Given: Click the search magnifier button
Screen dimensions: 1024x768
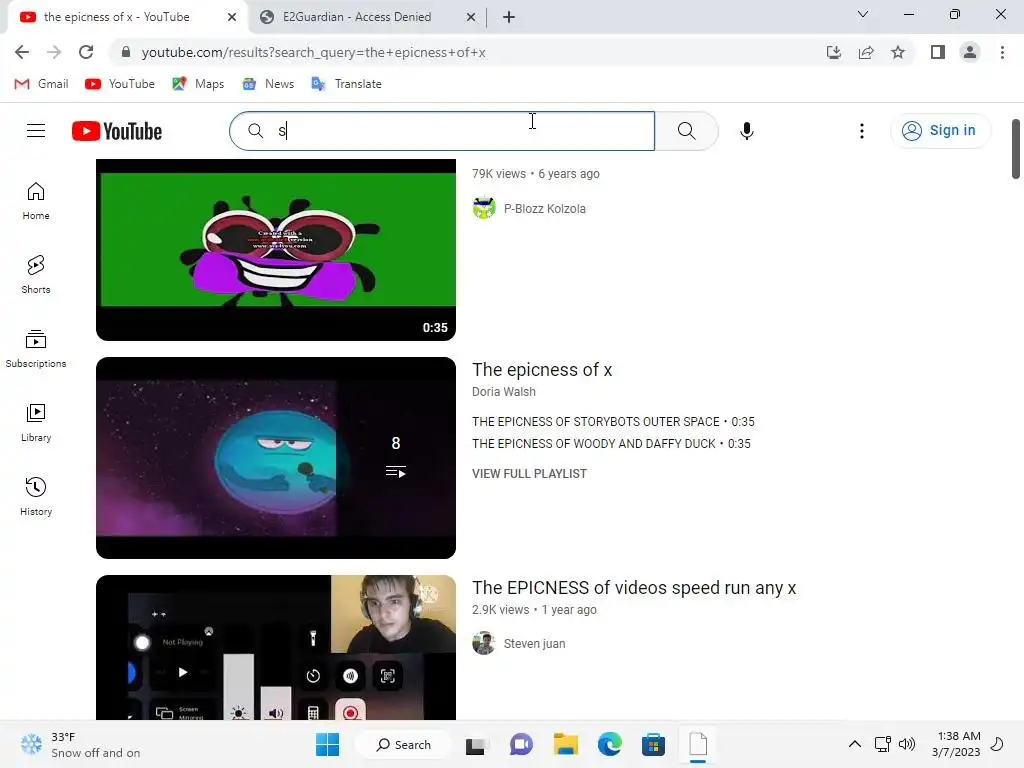Looking at the screenshot, I should 686,131.
